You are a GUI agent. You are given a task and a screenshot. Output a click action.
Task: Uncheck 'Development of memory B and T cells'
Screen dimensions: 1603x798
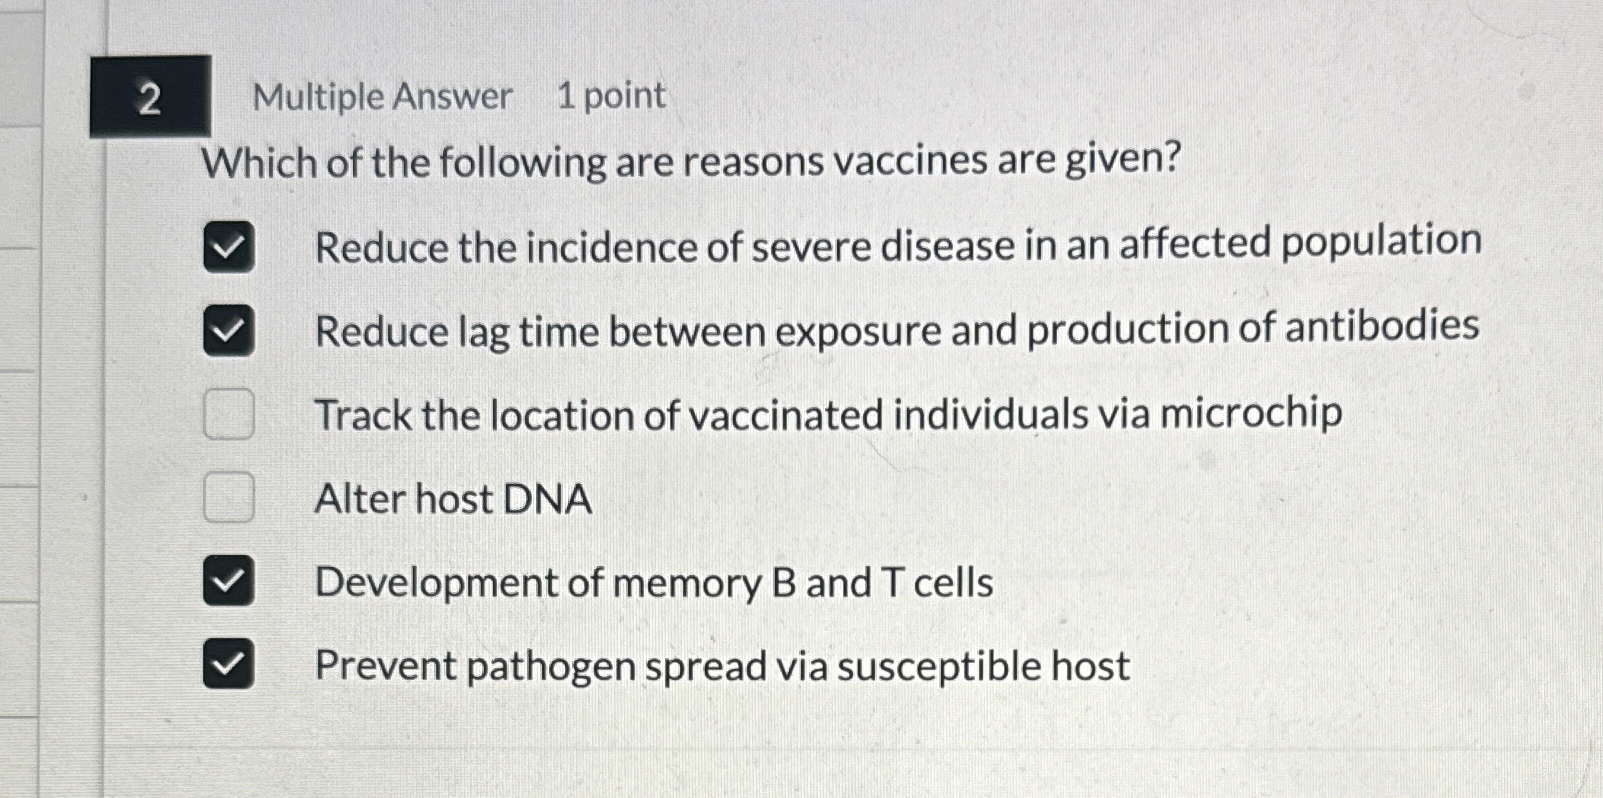coord(228,581)
